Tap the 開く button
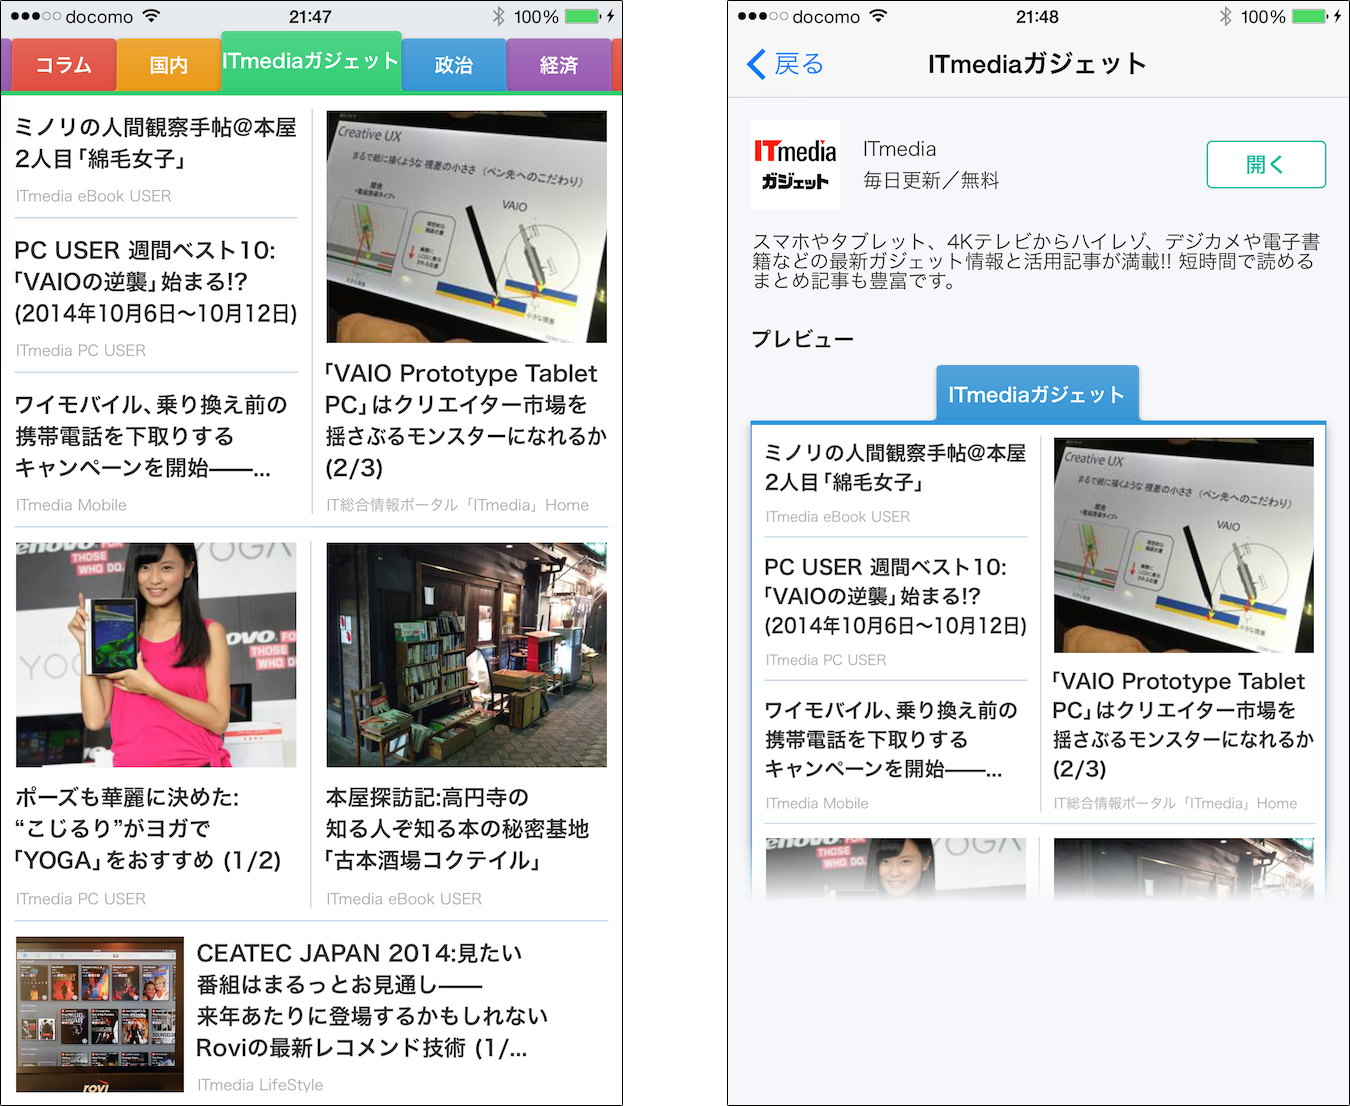Screen dimensions: 1350x1106 click(1266, 164)
